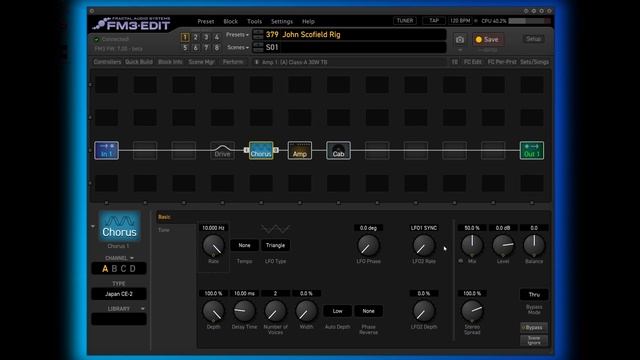640x360 pixels.
Task: Select the In 1 block on the grid
Action: click(107, 150)
